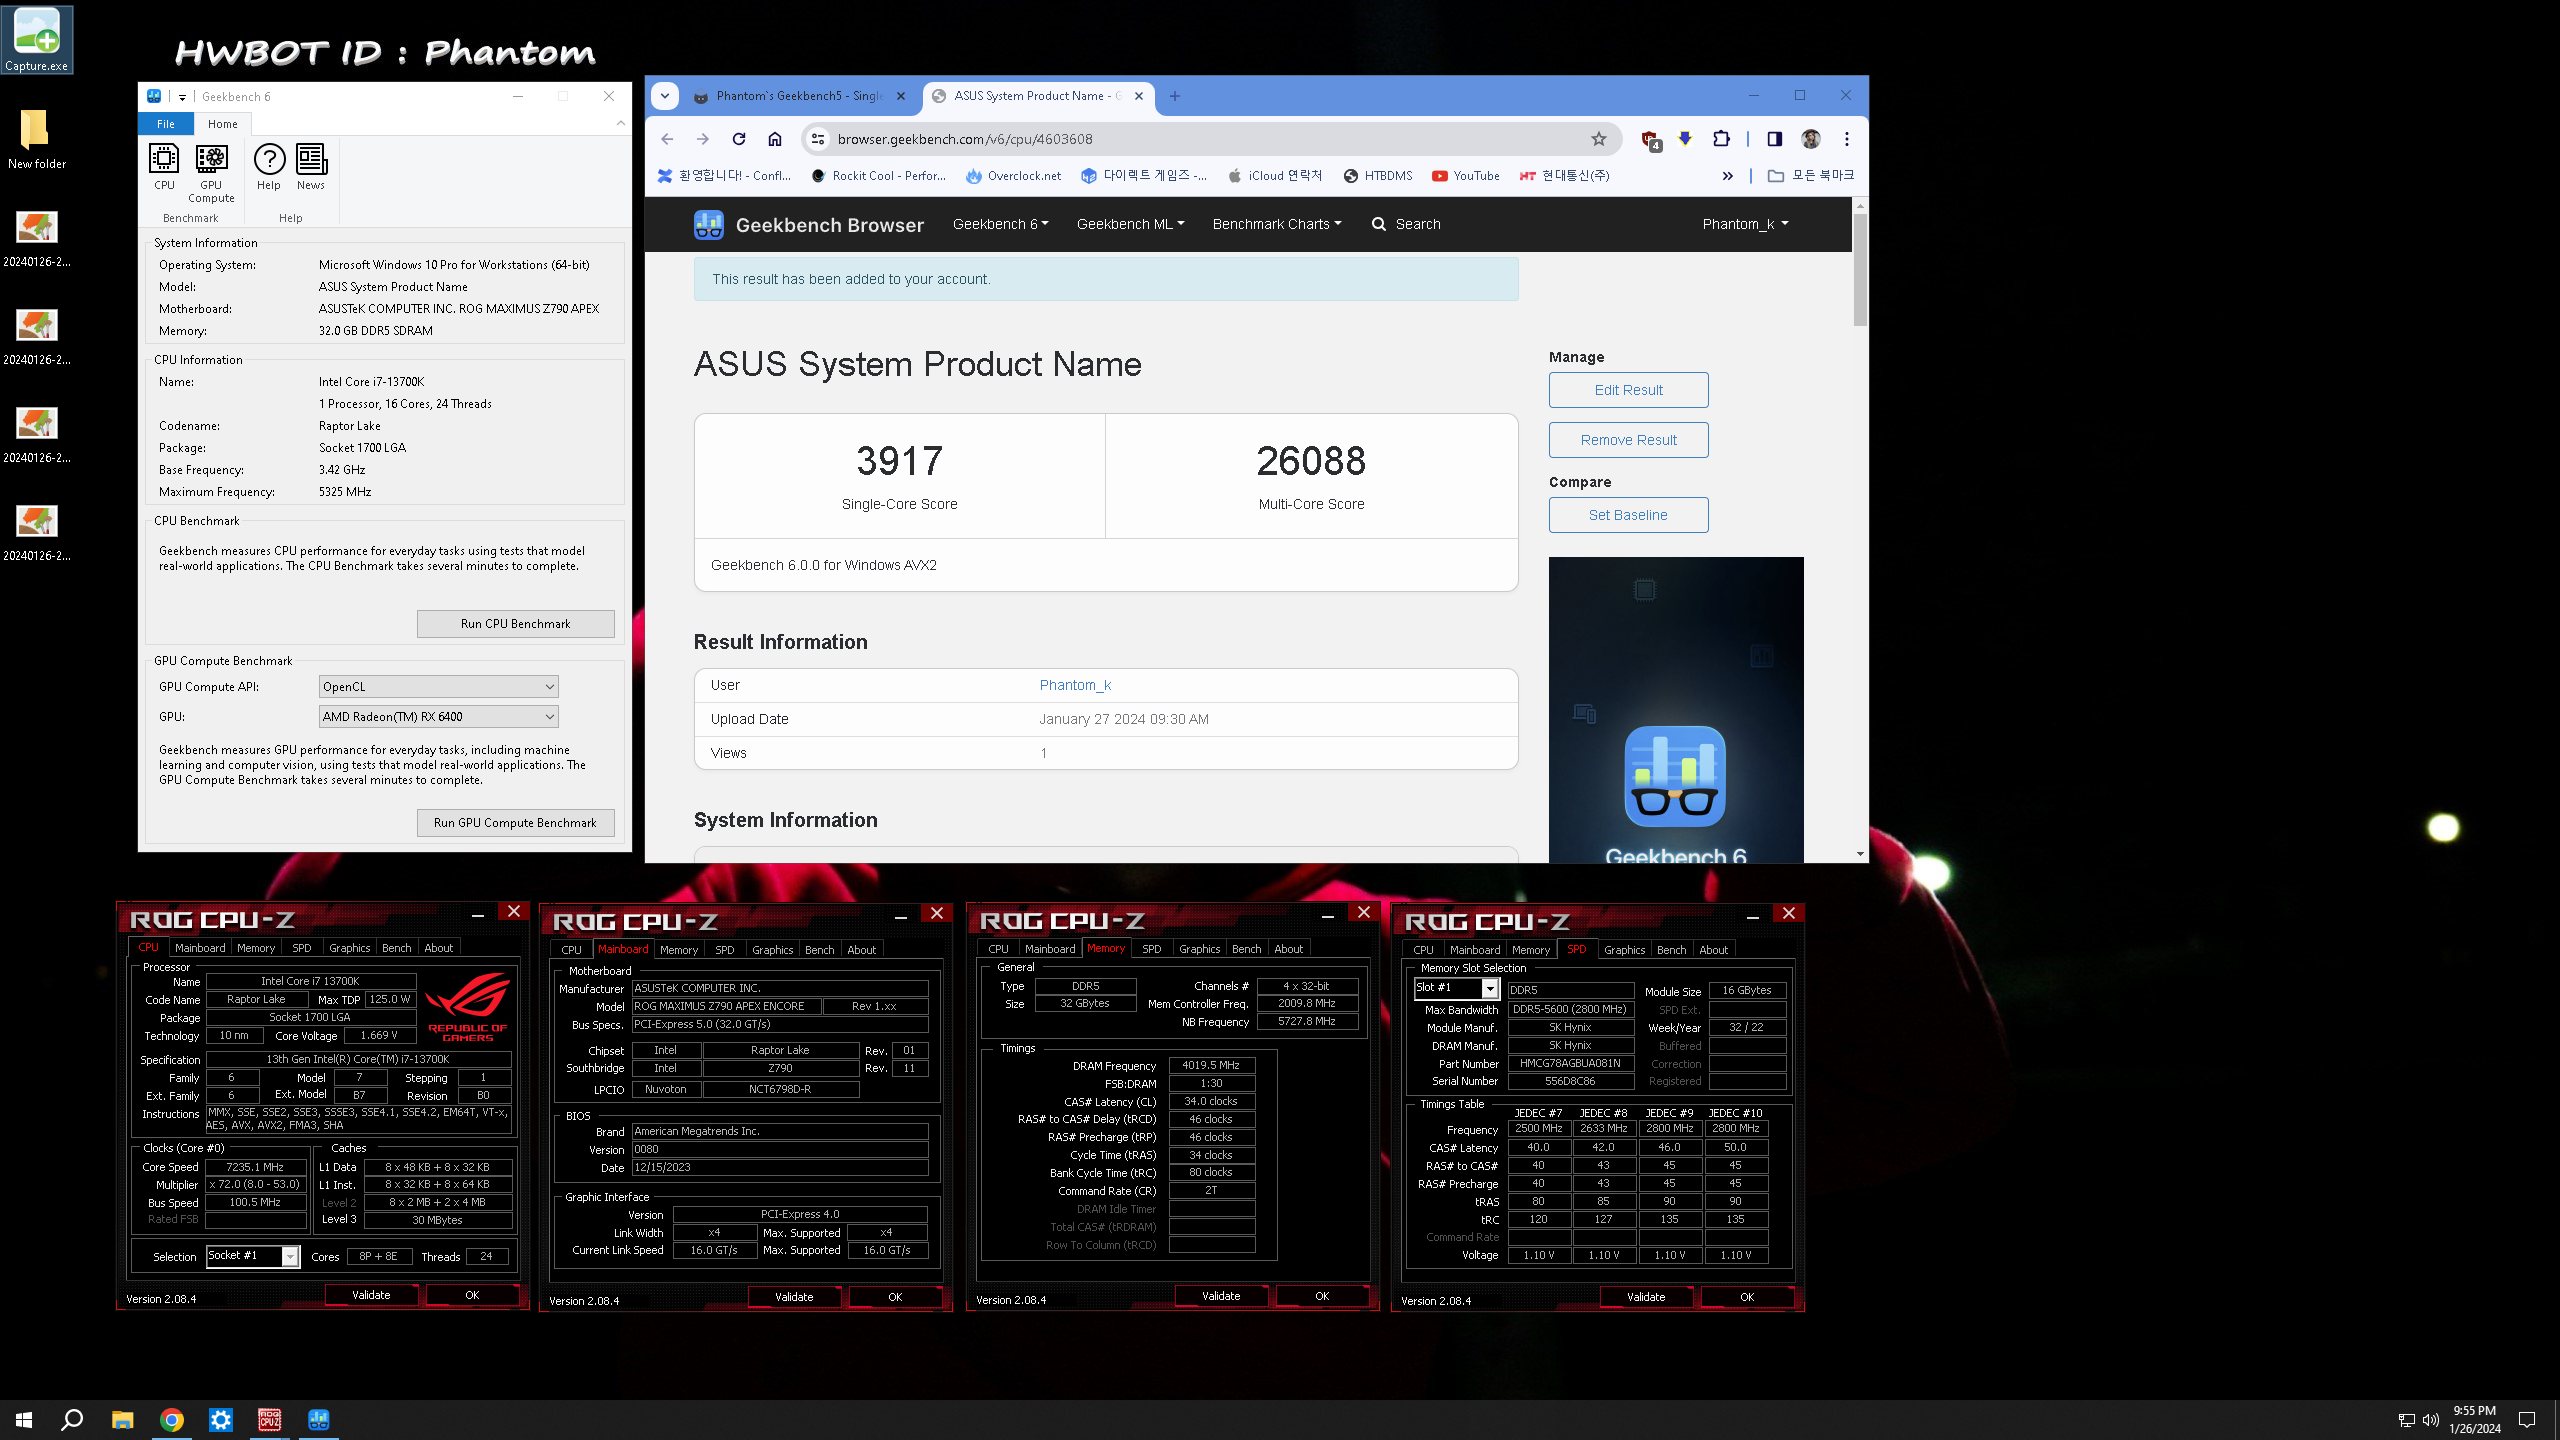2560x1440 pixels.
Task: Open File Explorer from the taskbar
Action: tap(122, 1419)
